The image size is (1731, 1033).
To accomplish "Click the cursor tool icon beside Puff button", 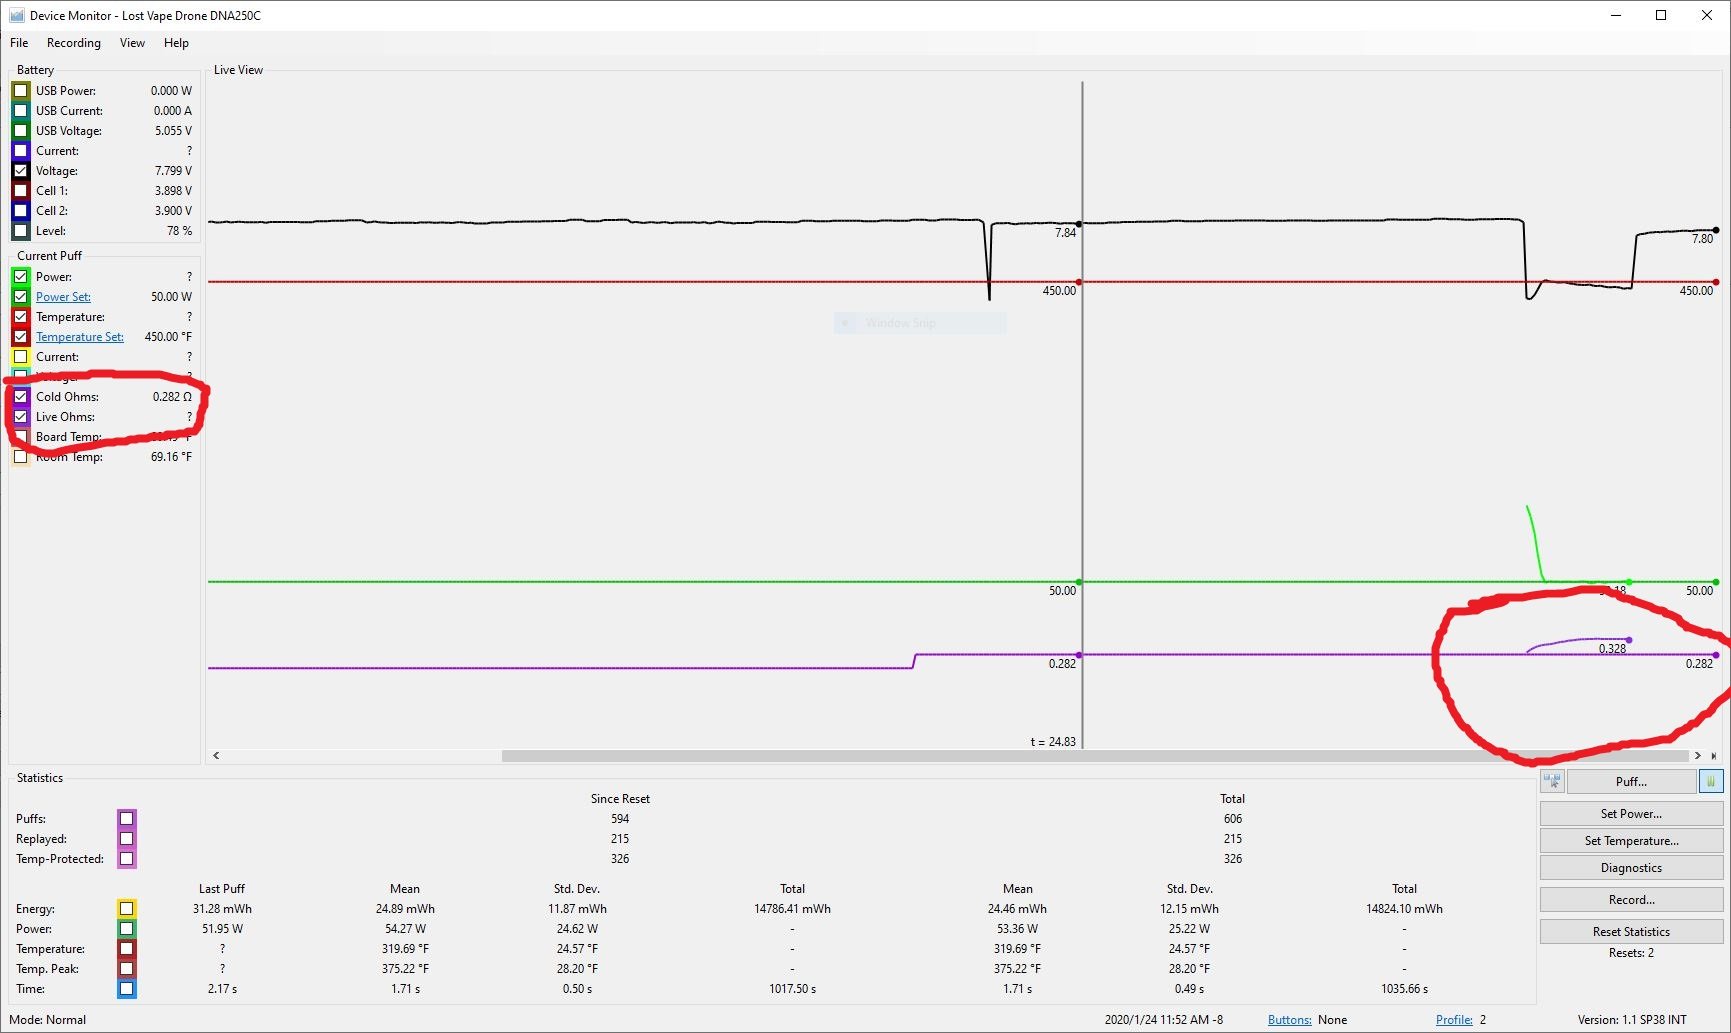I will [x=1552, y=781].
